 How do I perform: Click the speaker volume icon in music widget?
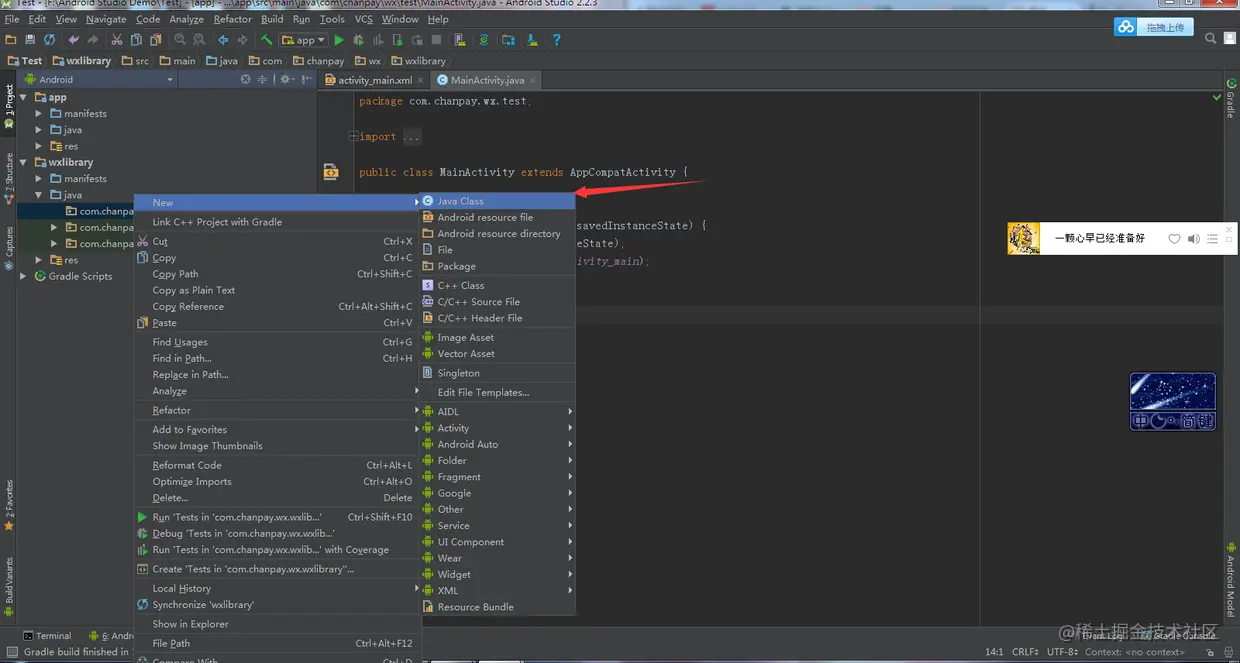(x=1193, y=239)
